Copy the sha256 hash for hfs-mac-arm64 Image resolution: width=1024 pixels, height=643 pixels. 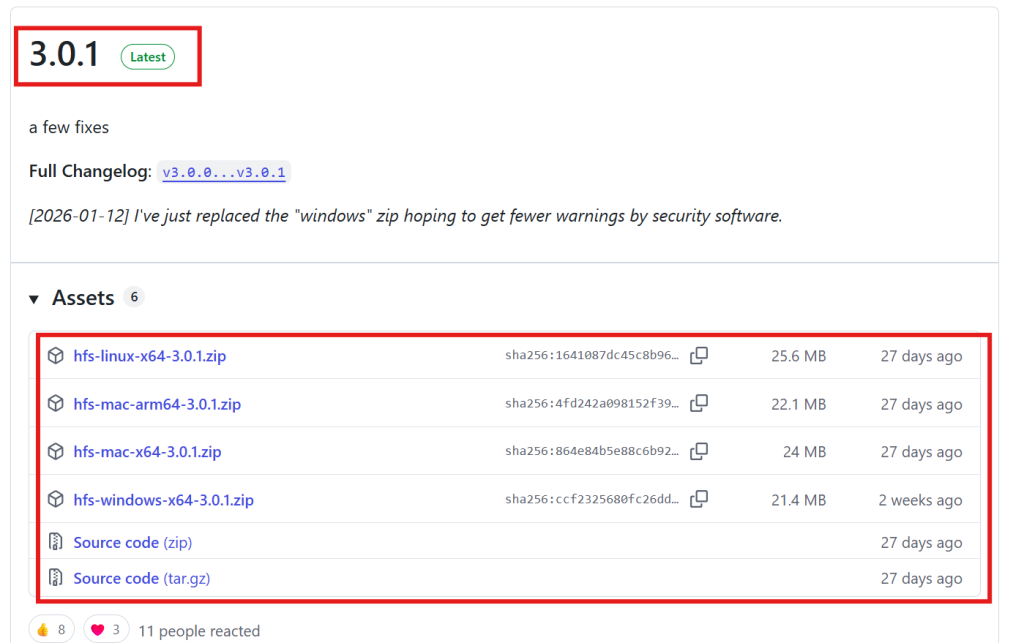699,404
